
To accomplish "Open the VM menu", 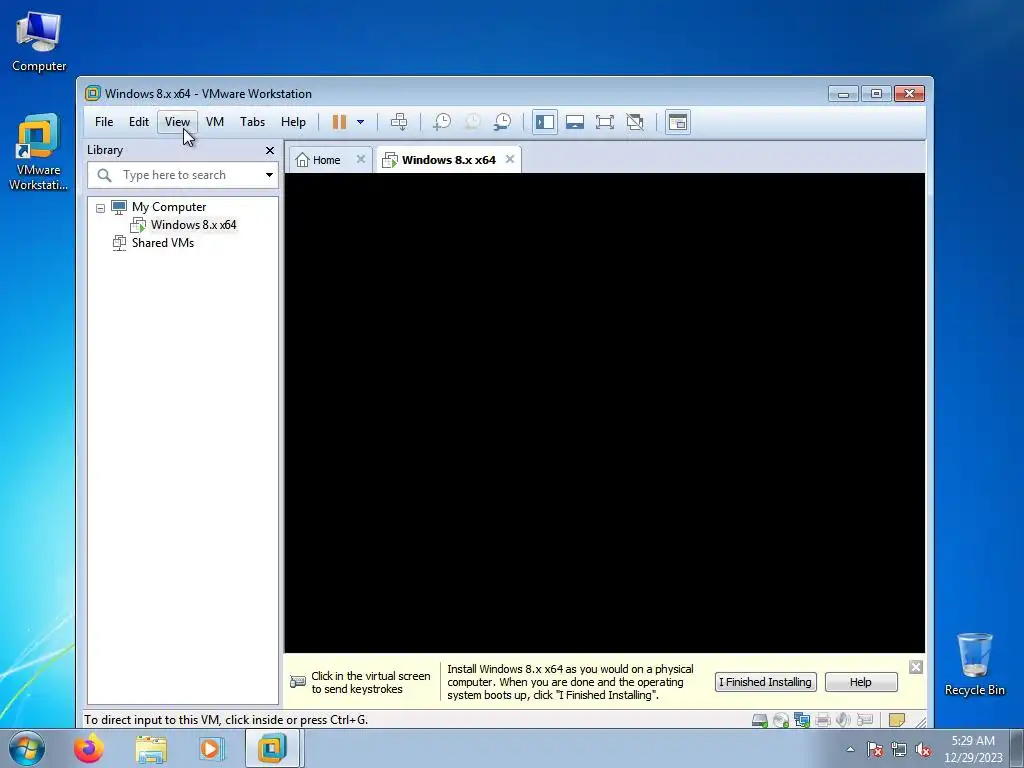I will pos(215,122).
